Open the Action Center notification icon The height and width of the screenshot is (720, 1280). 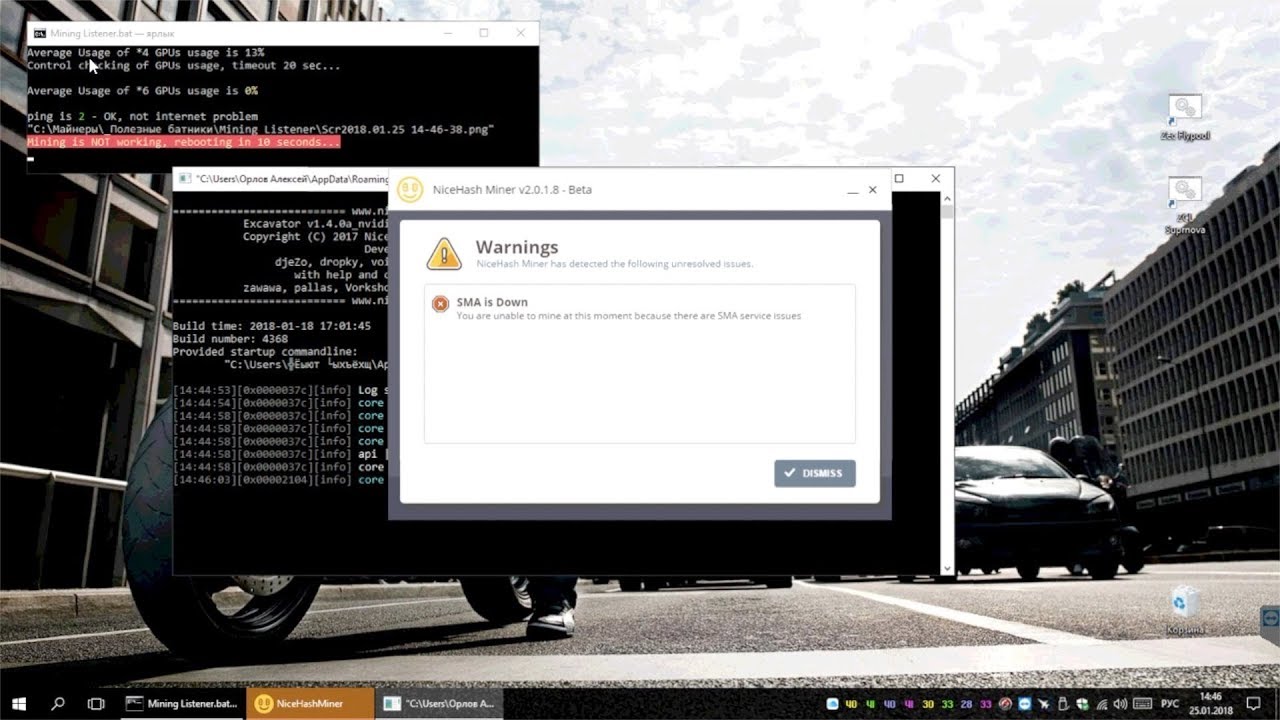(x=1254, y=704)
